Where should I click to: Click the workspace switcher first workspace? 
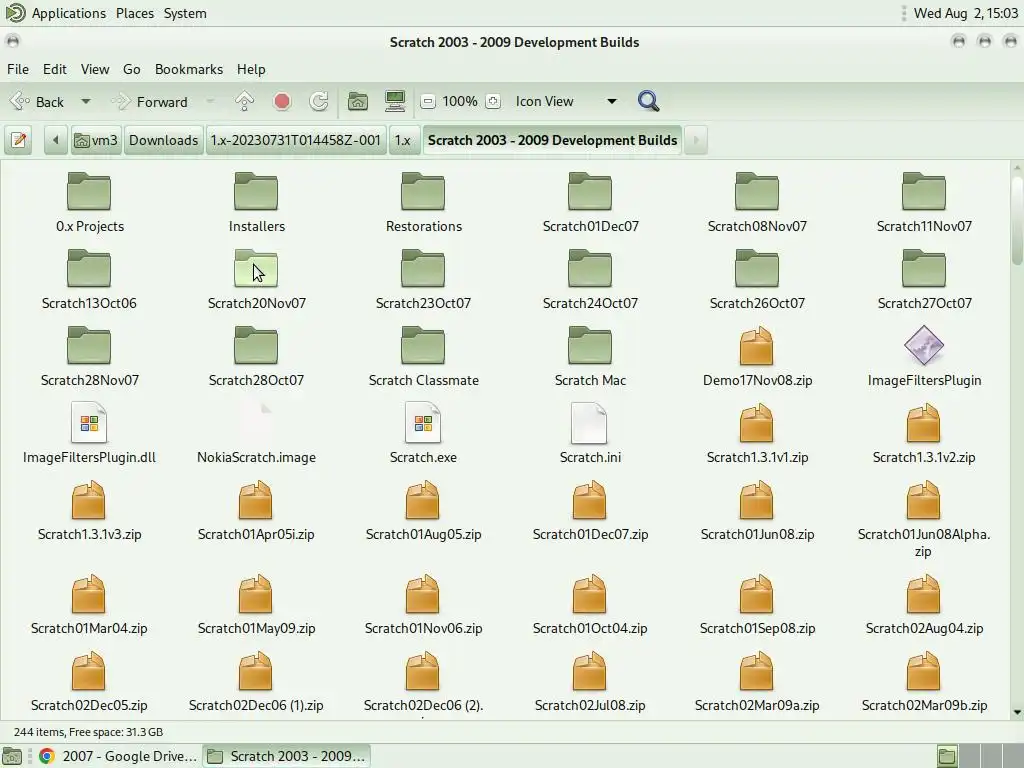pyautogui.click(x=947, y=756)
